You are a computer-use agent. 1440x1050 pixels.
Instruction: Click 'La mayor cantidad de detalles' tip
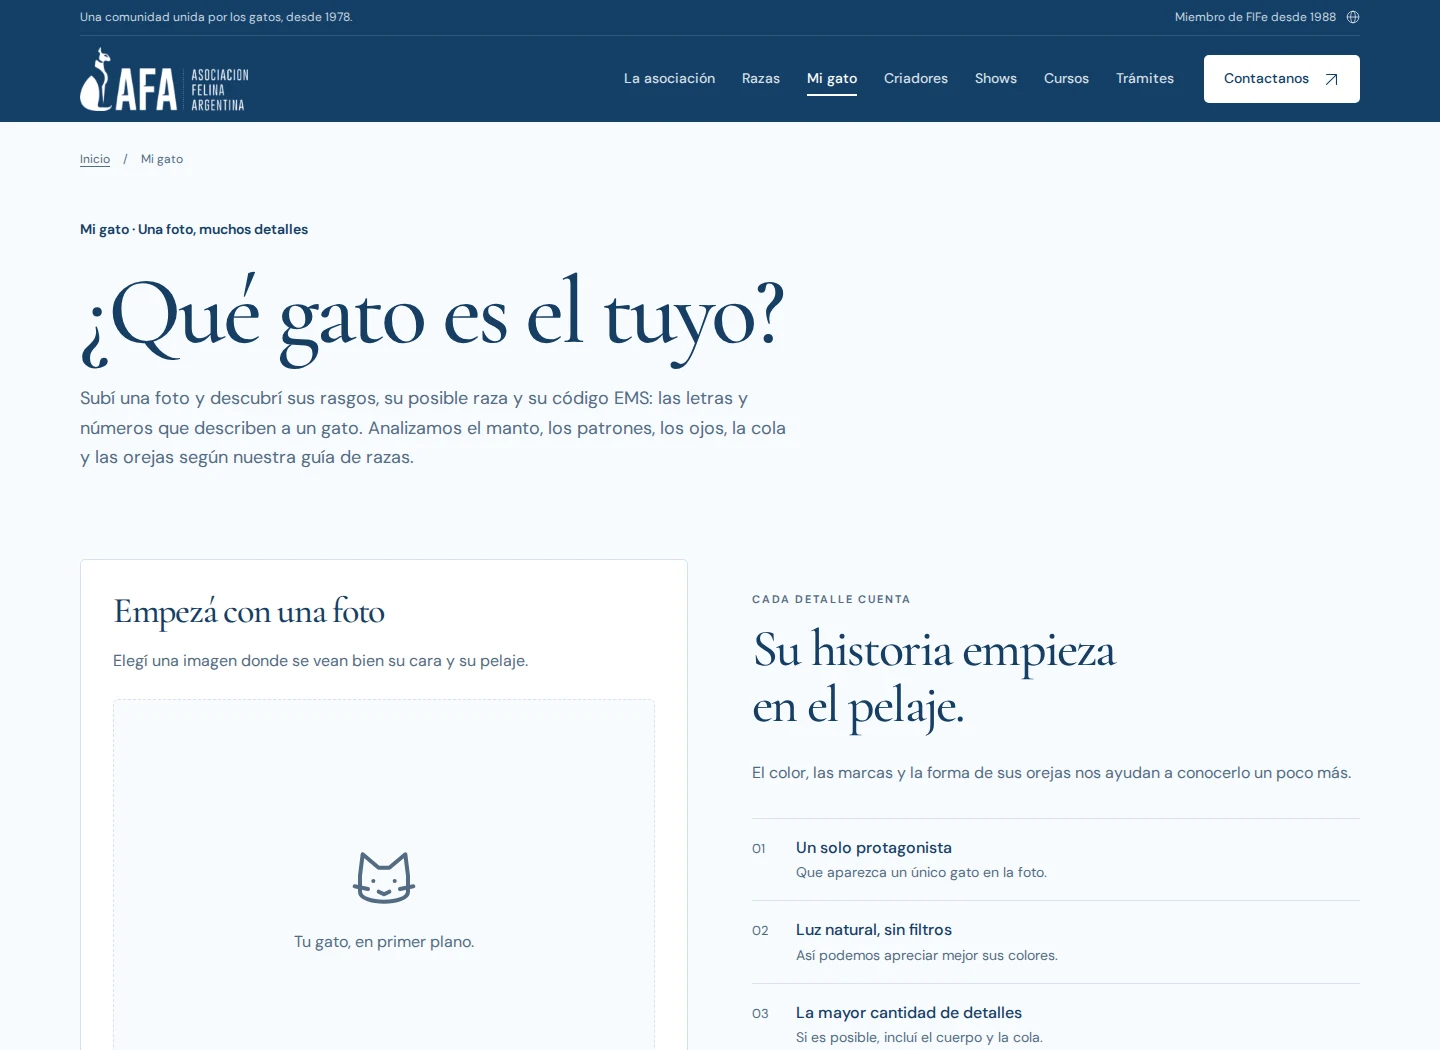click(909, 1013)
